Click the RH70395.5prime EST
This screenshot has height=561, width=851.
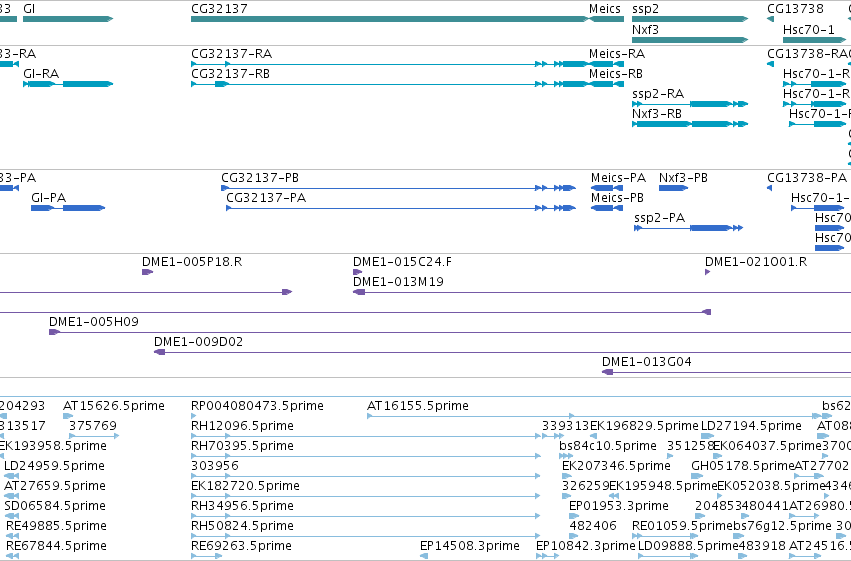coord(366,456)
